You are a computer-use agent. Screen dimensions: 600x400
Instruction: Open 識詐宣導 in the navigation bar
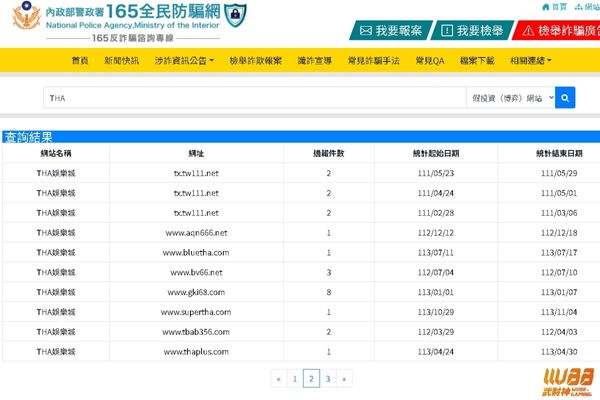click(x=315, y=60)
